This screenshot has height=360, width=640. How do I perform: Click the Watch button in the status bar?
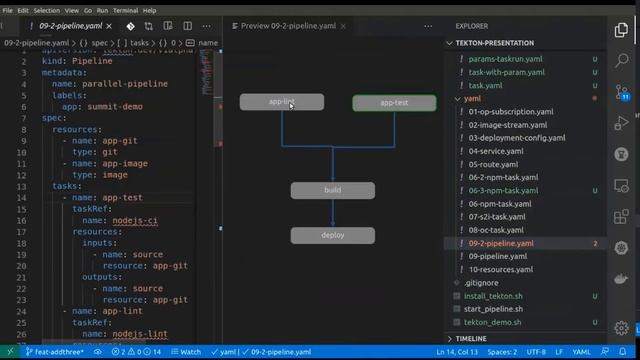(x=186, y=352)
